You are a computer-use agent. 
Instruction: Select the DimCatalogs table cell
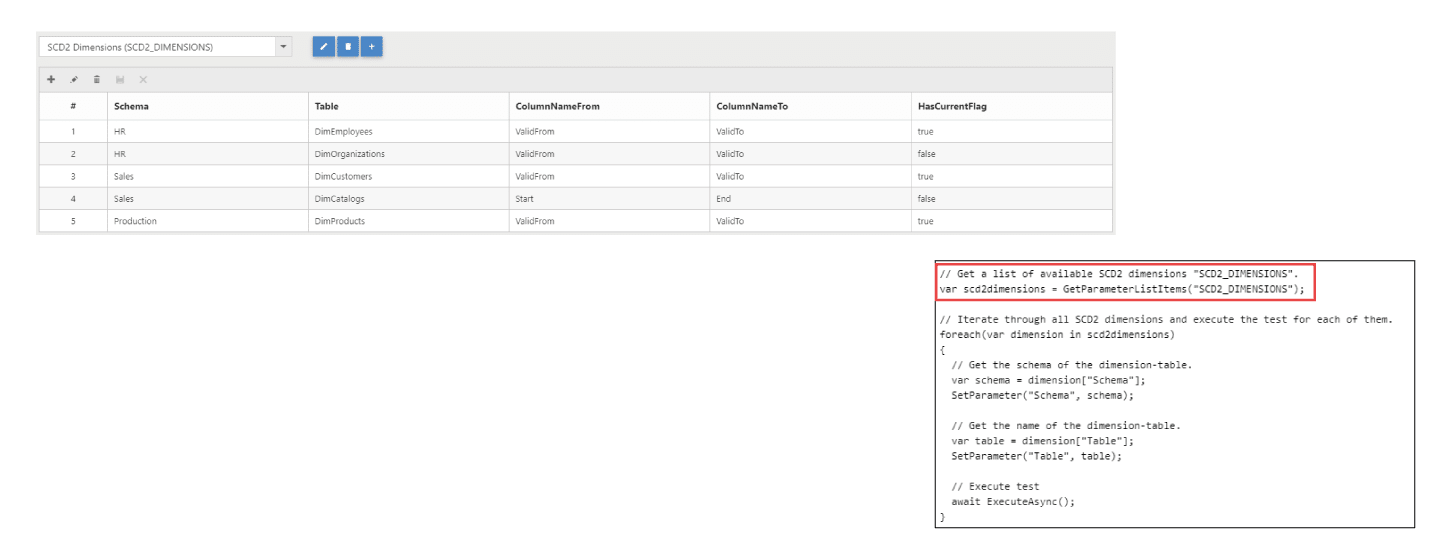coord(408,199)
